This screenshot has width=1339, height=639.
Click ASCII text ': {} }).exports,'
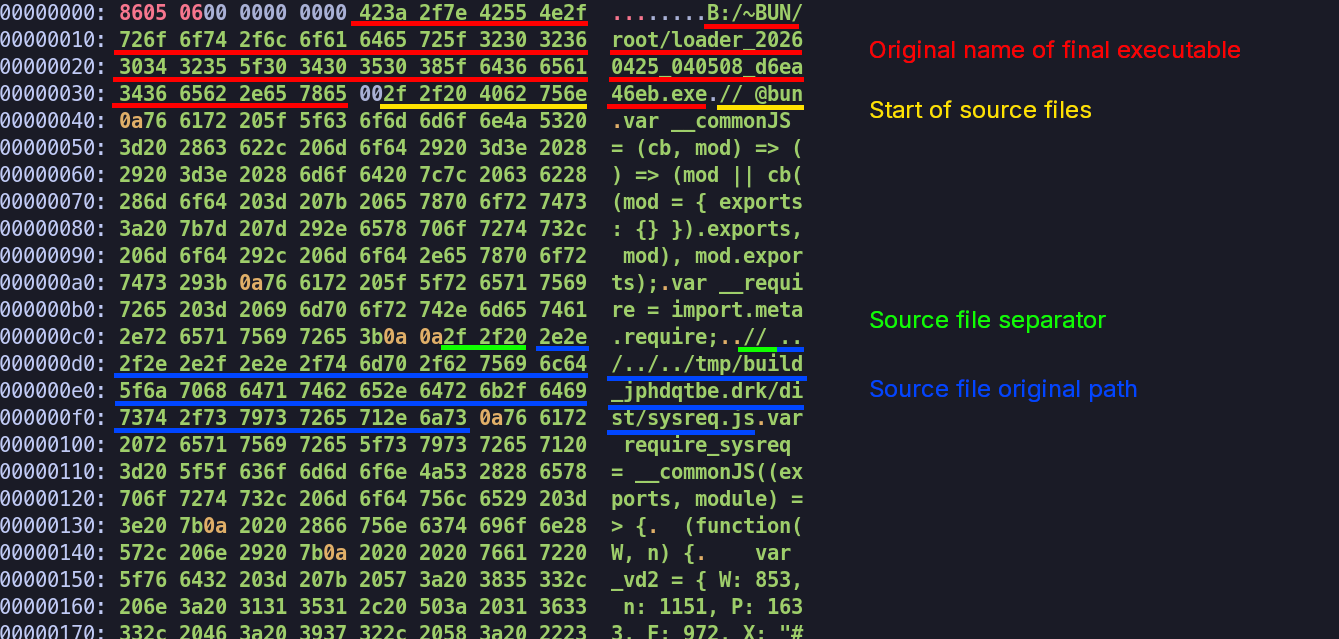pos(707,229)
